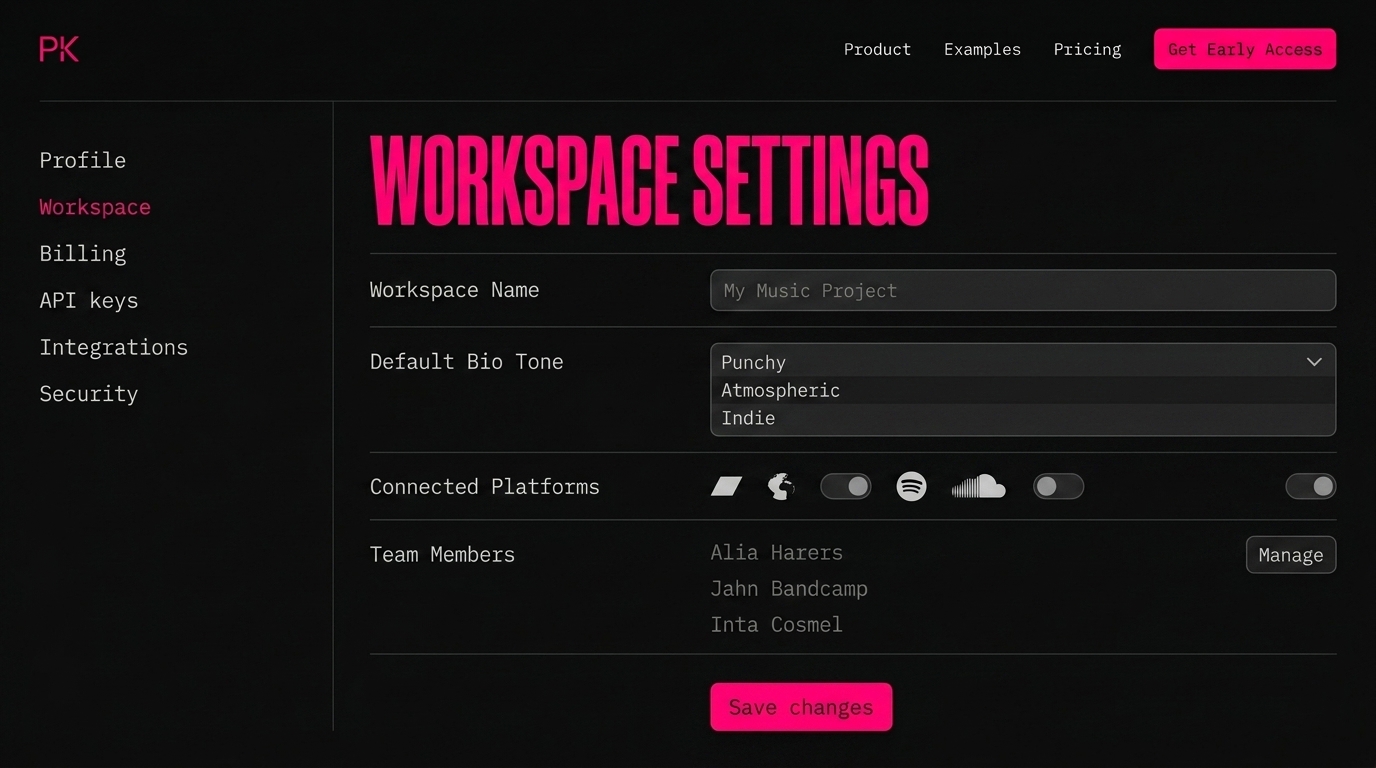Click the Spotify platform icon

911,487
